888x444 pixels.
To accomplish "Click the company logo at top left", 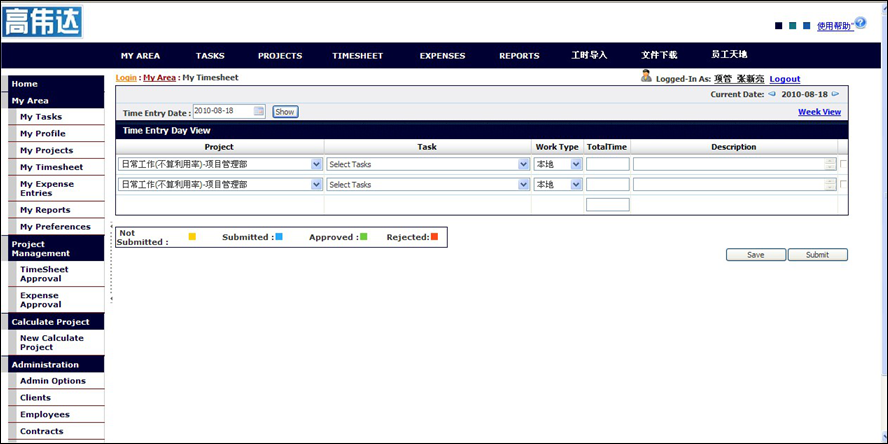I will (x=42, y=21).
